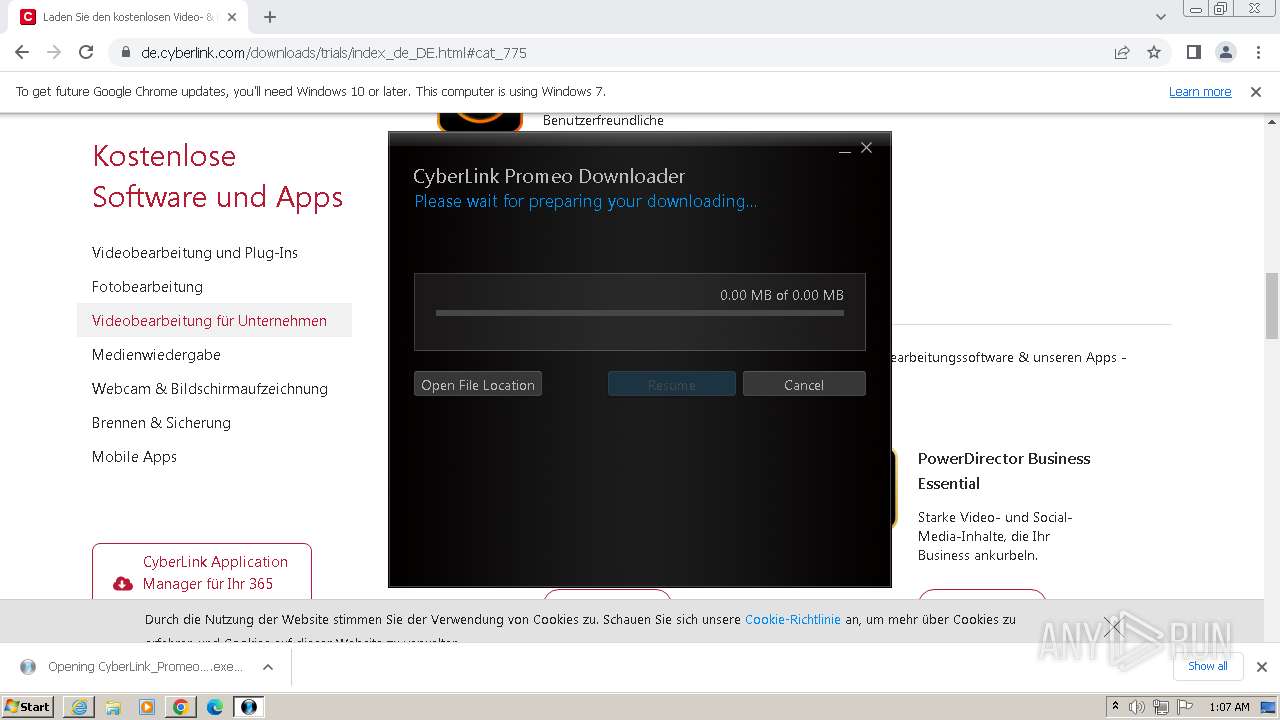Viewport: 1280px width, 720px height.
Task: Select Videobearbeitung für Unternehmen category
Action: tap(214, 320)
